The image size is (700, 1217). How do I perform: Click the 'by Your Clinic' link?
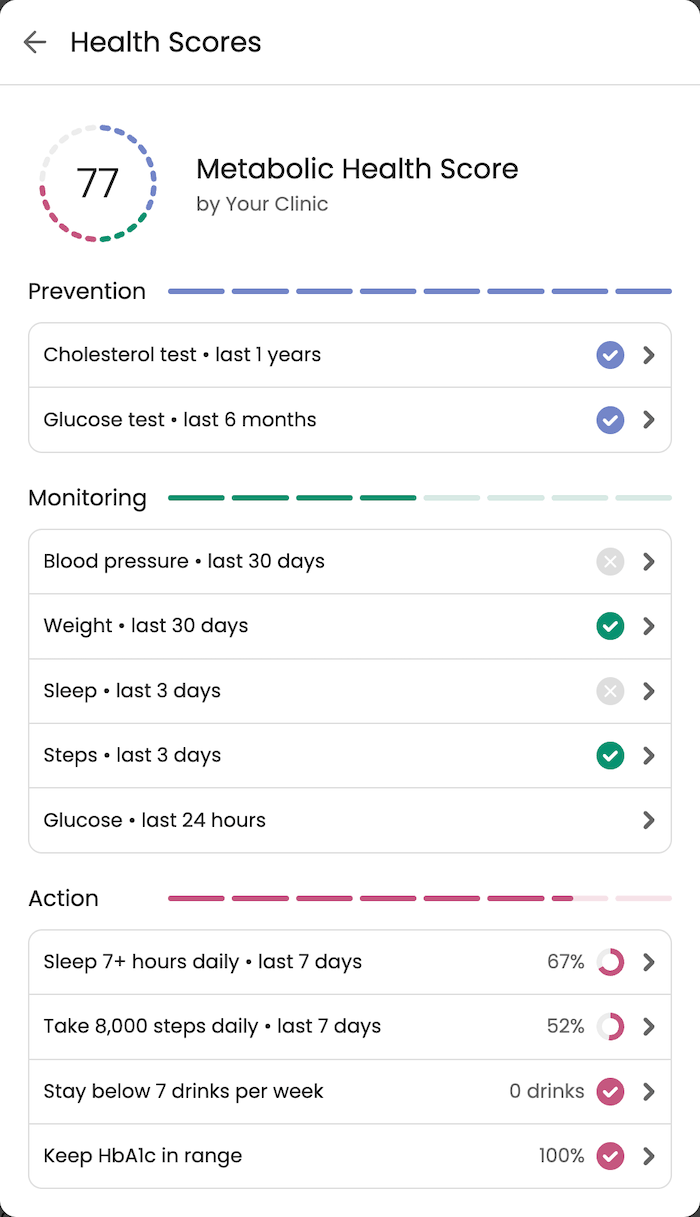click(x=263, y=203)
